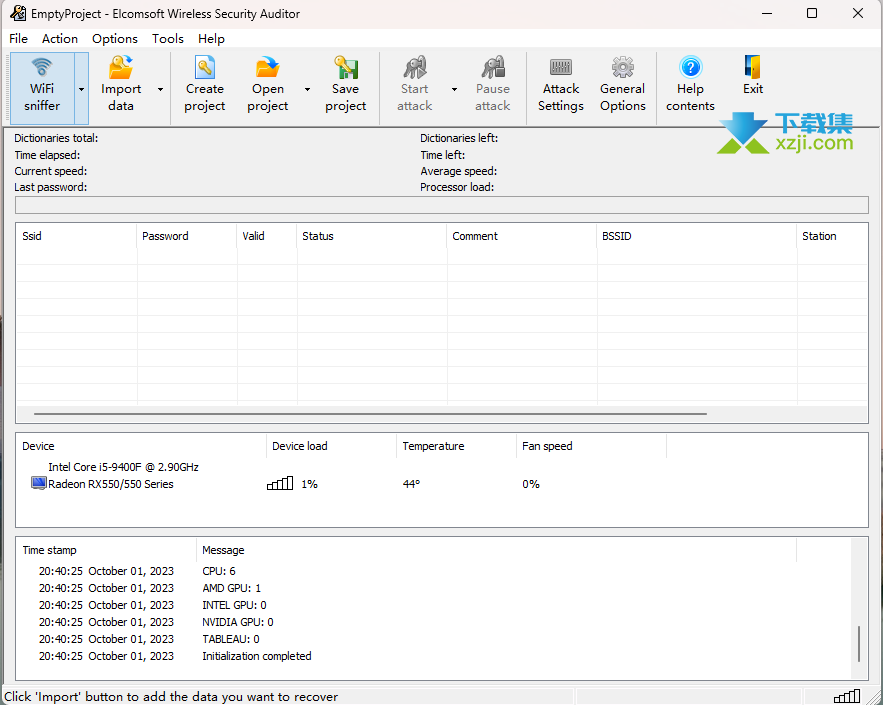The image size is (883, 705).
Task: Click the Time stamp column header
Action: pyautogui.click(x=106, y=550)
